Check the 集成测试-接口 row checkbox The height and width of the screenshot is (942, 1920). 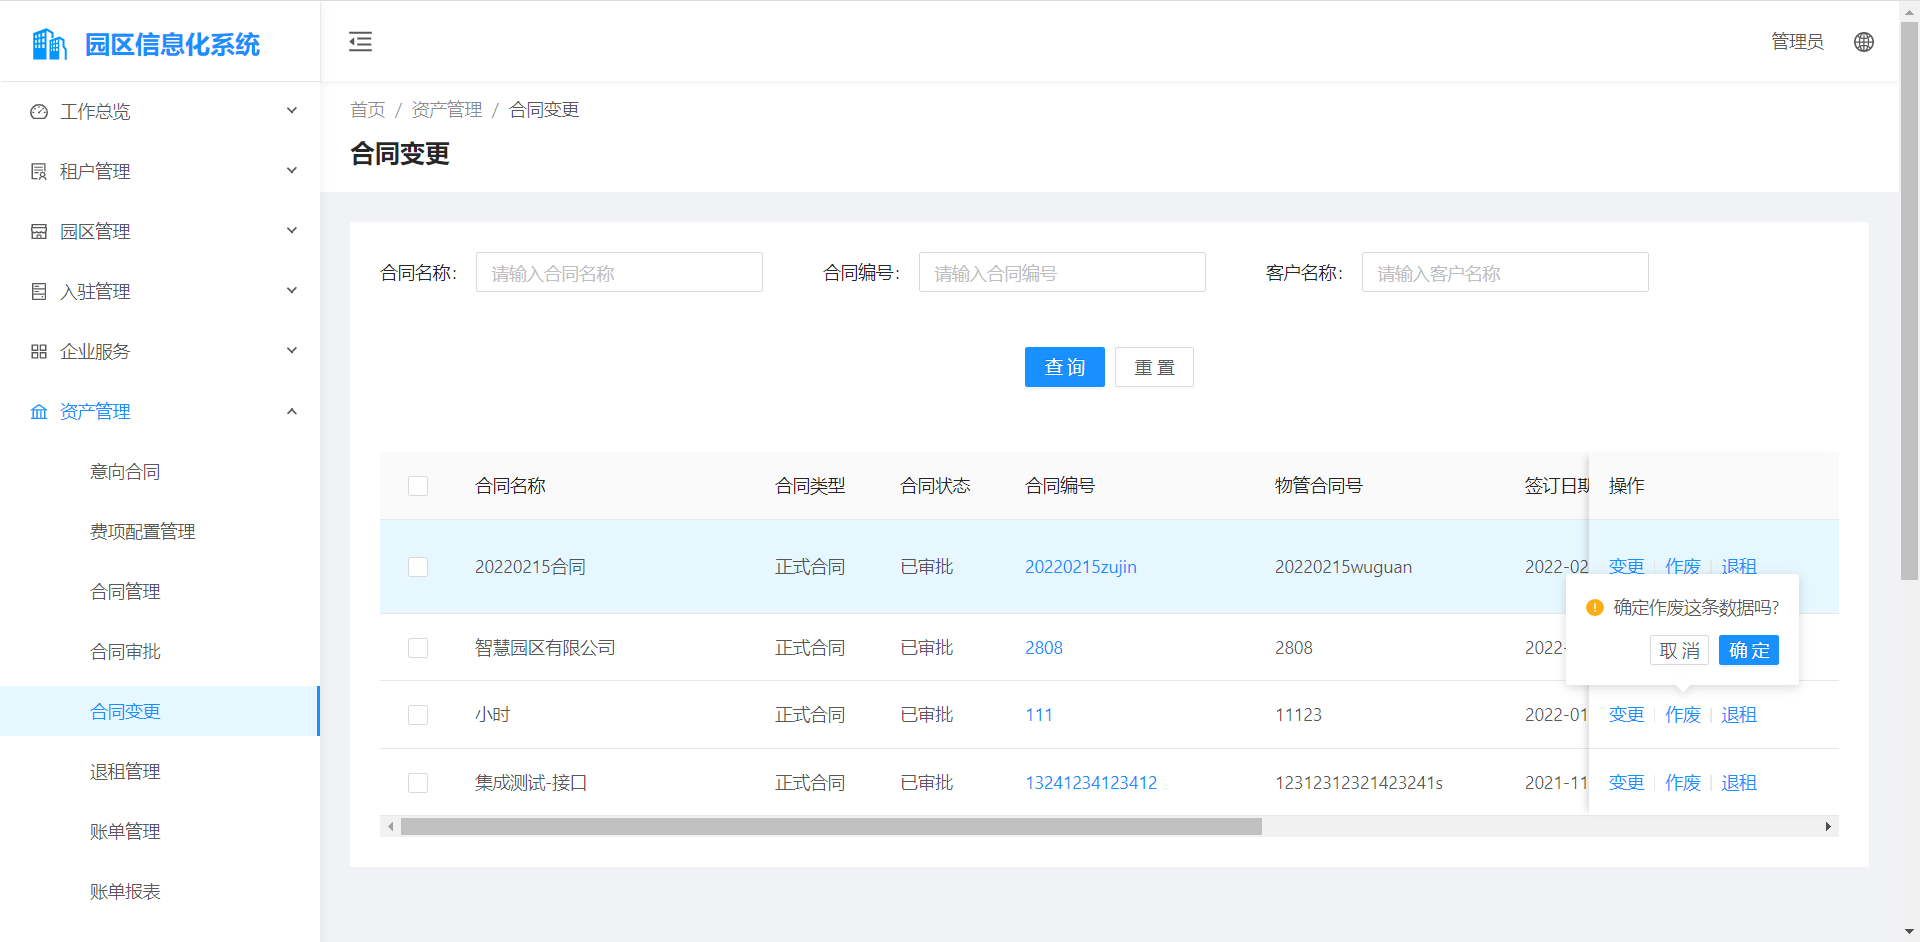[418, 783]
